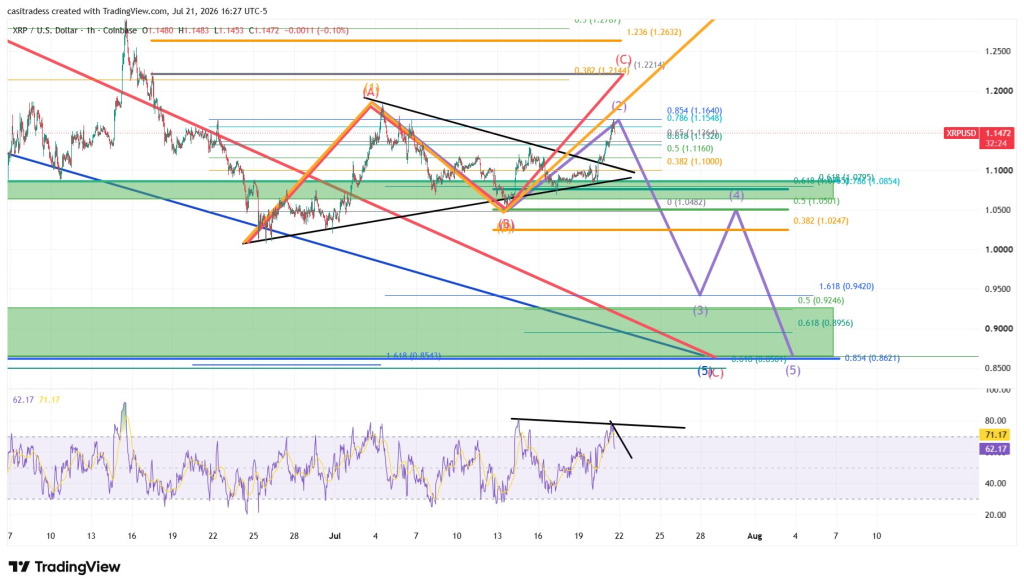Select the 1.618 (0.9420) blue Fib label

pos(846,286)
